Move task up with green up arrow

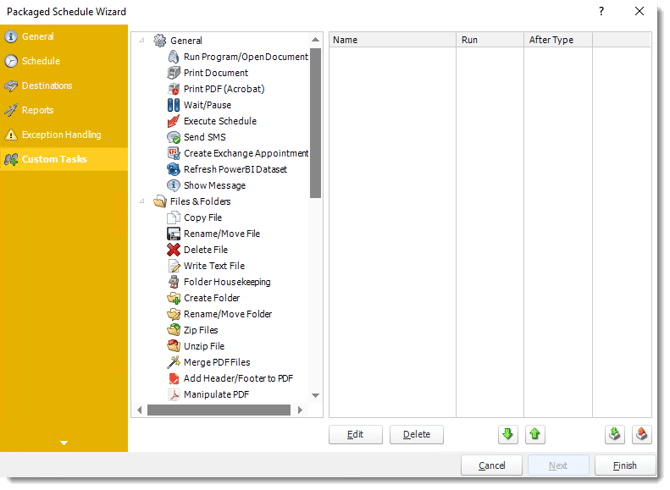coord(535,435)
